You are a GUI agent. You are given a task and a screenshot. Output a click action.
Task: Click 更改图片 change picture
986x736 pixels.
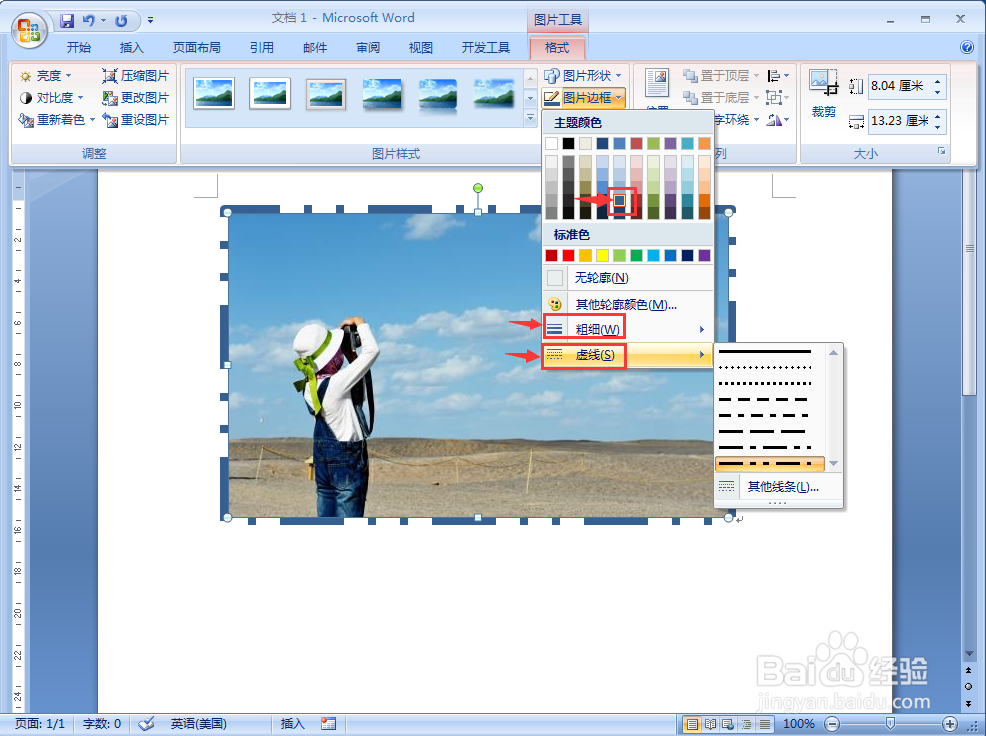click(x=136, y=98)
